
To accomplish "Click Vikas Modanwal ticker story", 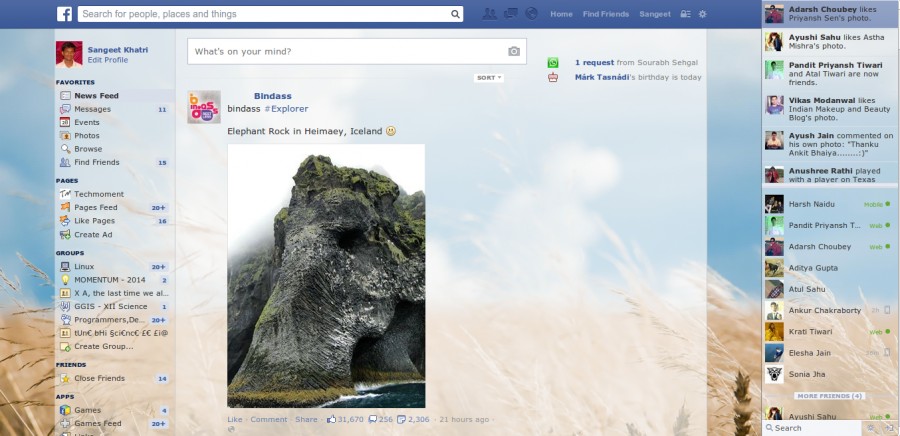I will click(x=829, y=108).
